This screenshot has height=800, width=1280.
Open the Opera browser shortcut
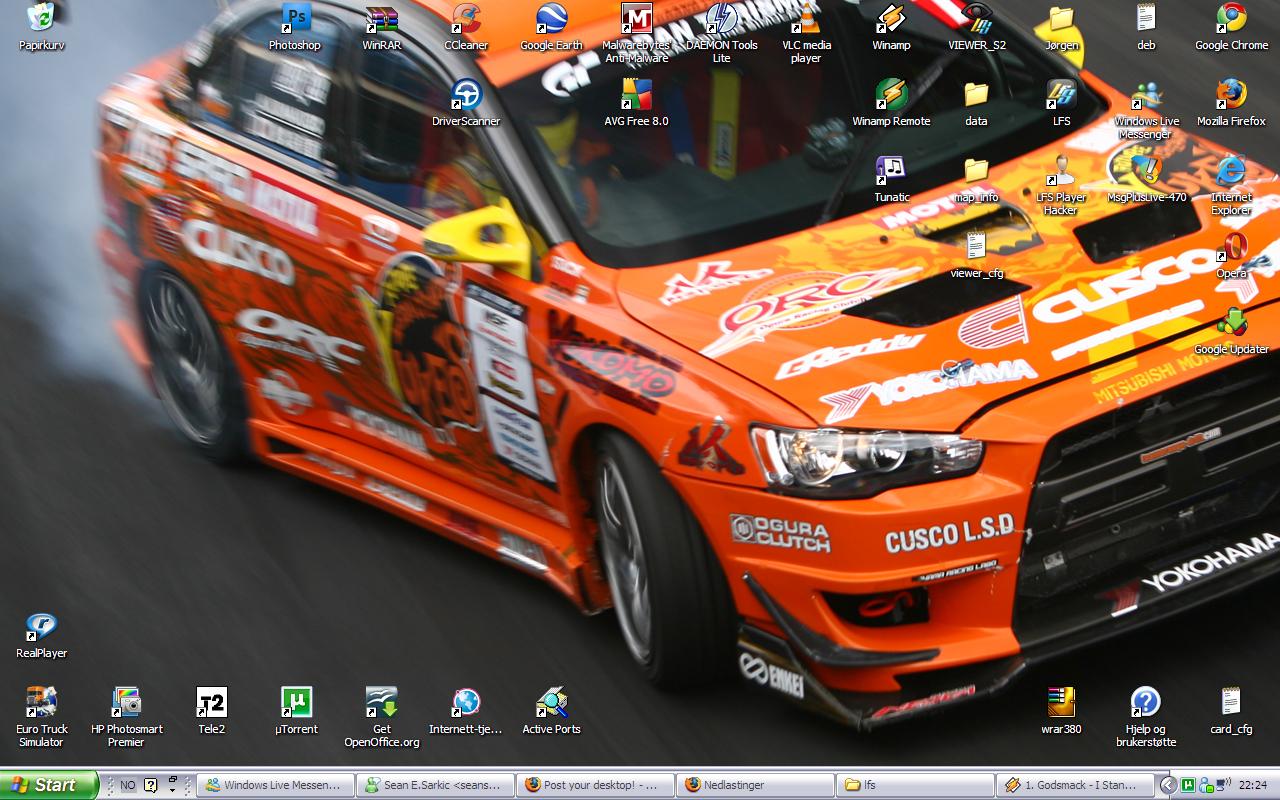[1232, 255]
